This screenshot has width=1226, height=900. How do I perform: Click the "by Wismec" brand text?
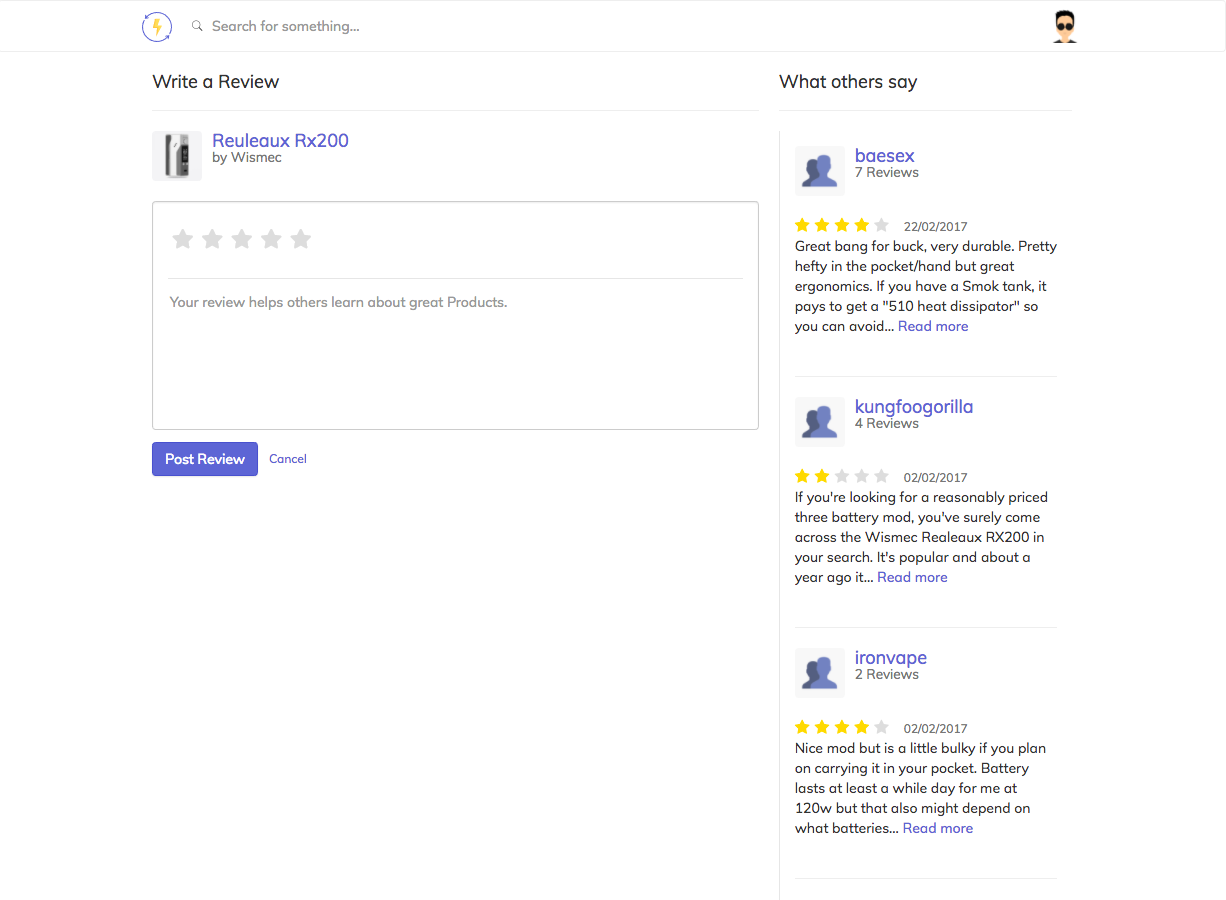[x=247, y=158]
